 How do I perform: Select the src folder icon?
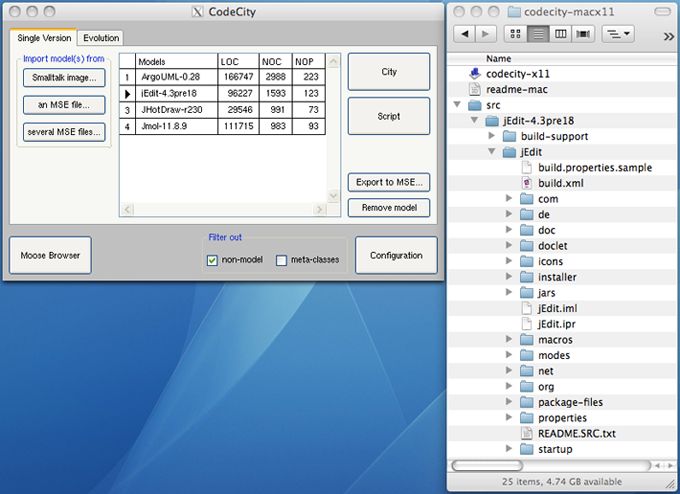coord(475,105)
